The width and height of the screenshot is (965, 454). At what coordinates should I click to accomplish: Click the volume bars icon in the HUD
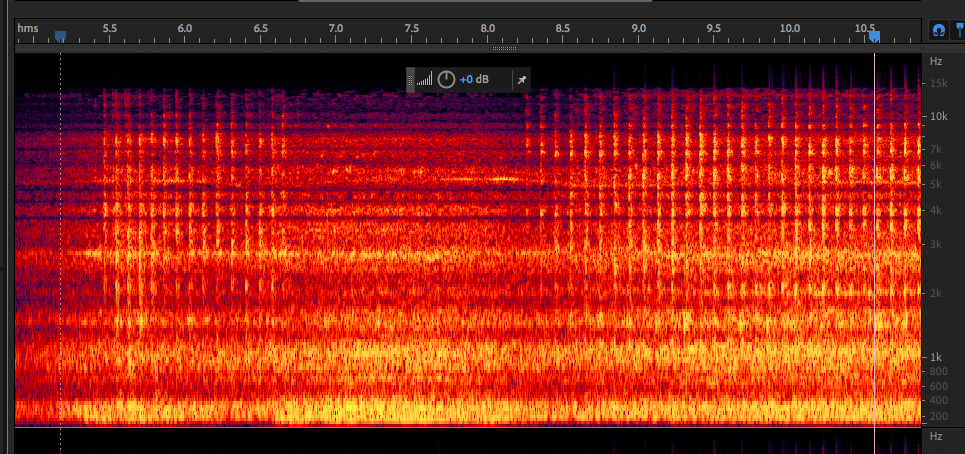(425, 80)
